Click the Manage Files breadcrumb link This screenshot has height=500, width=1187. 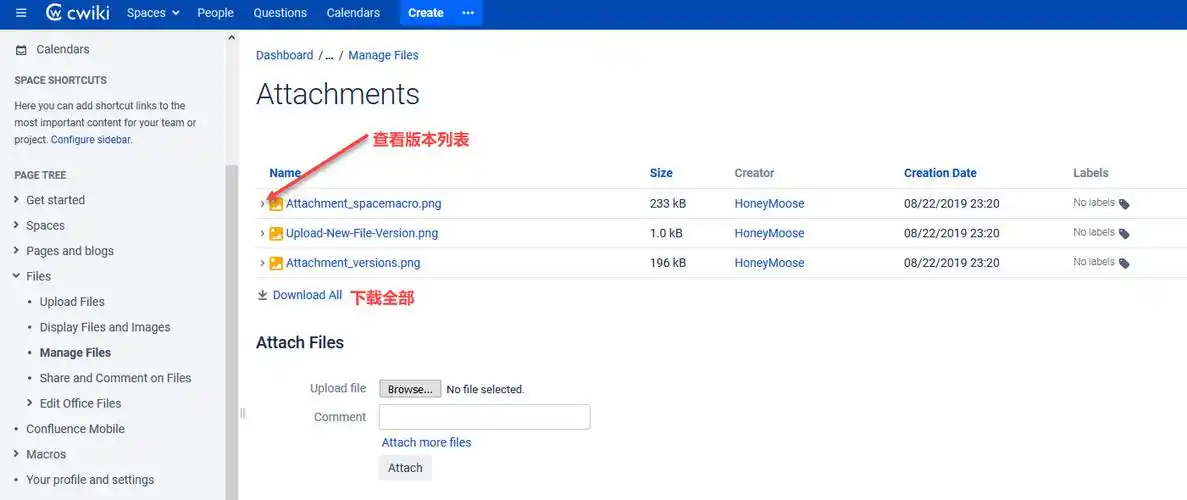coord(383,55)
